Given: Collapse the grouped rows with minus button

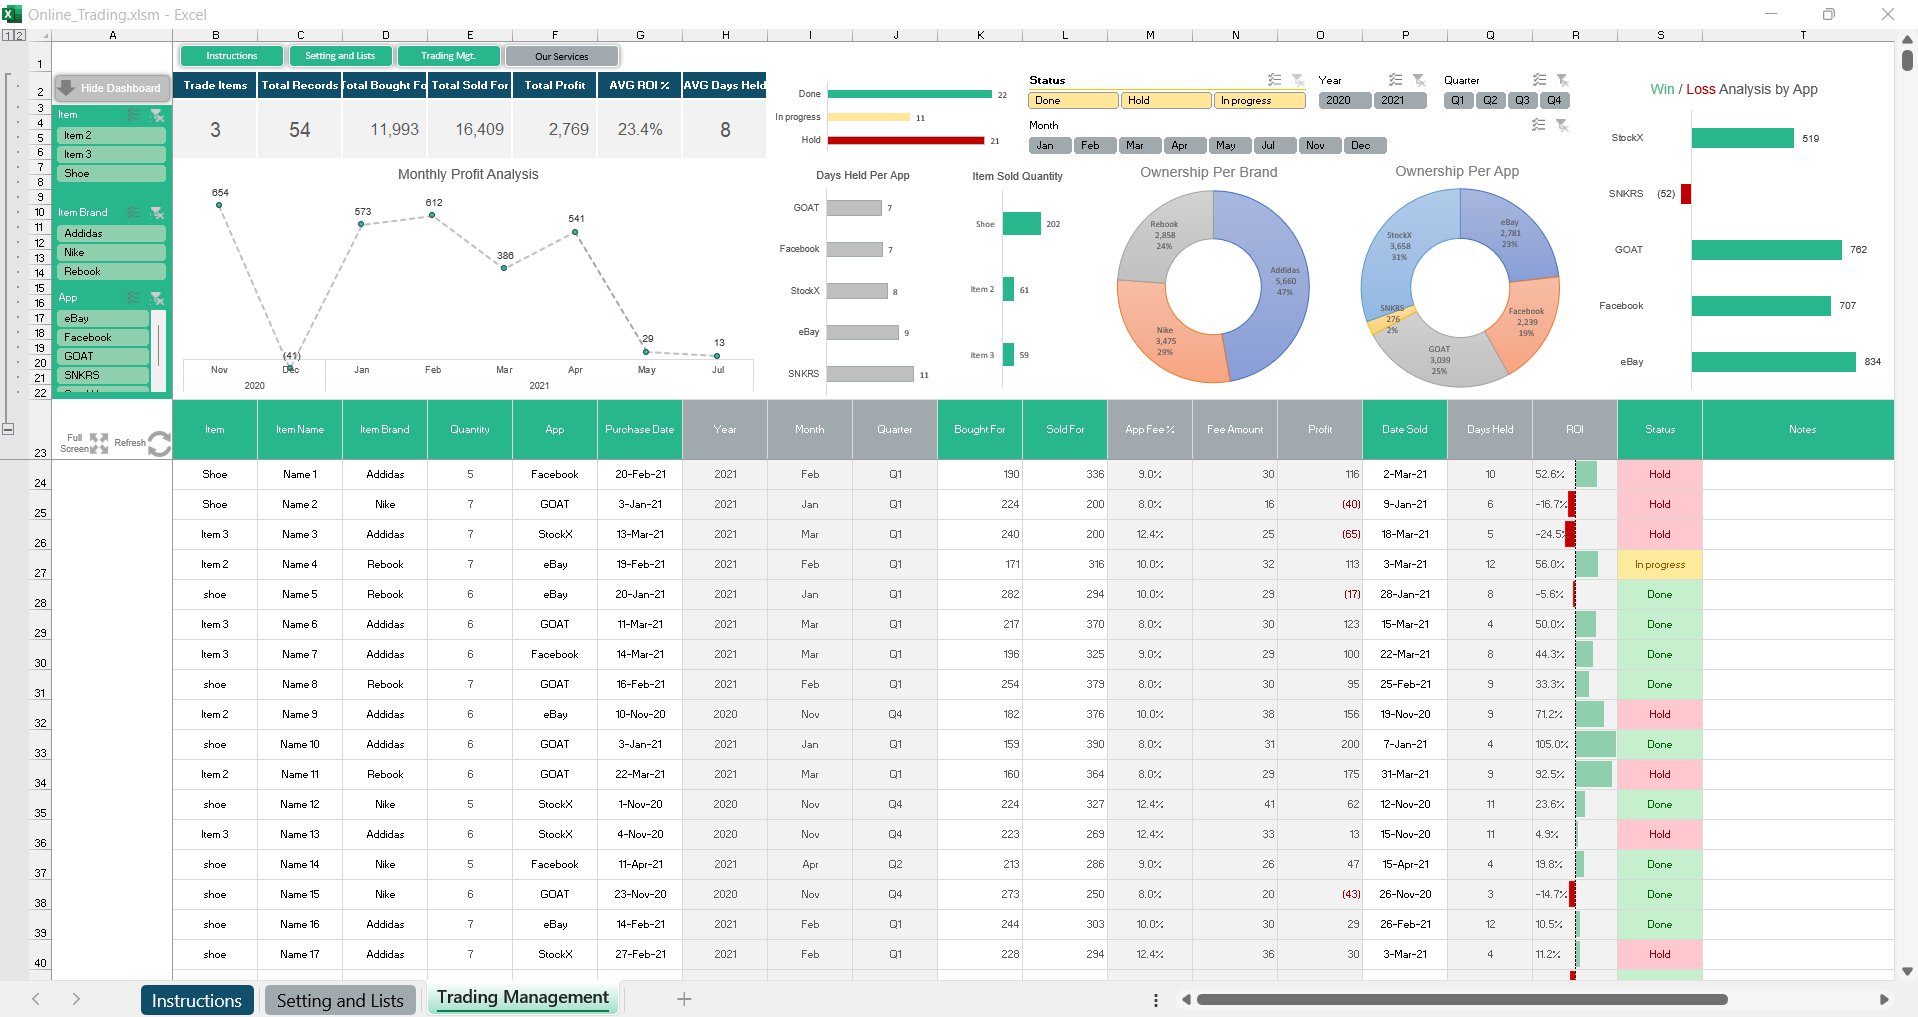Looking at the screenshot, I should click(x=8, y=429).
